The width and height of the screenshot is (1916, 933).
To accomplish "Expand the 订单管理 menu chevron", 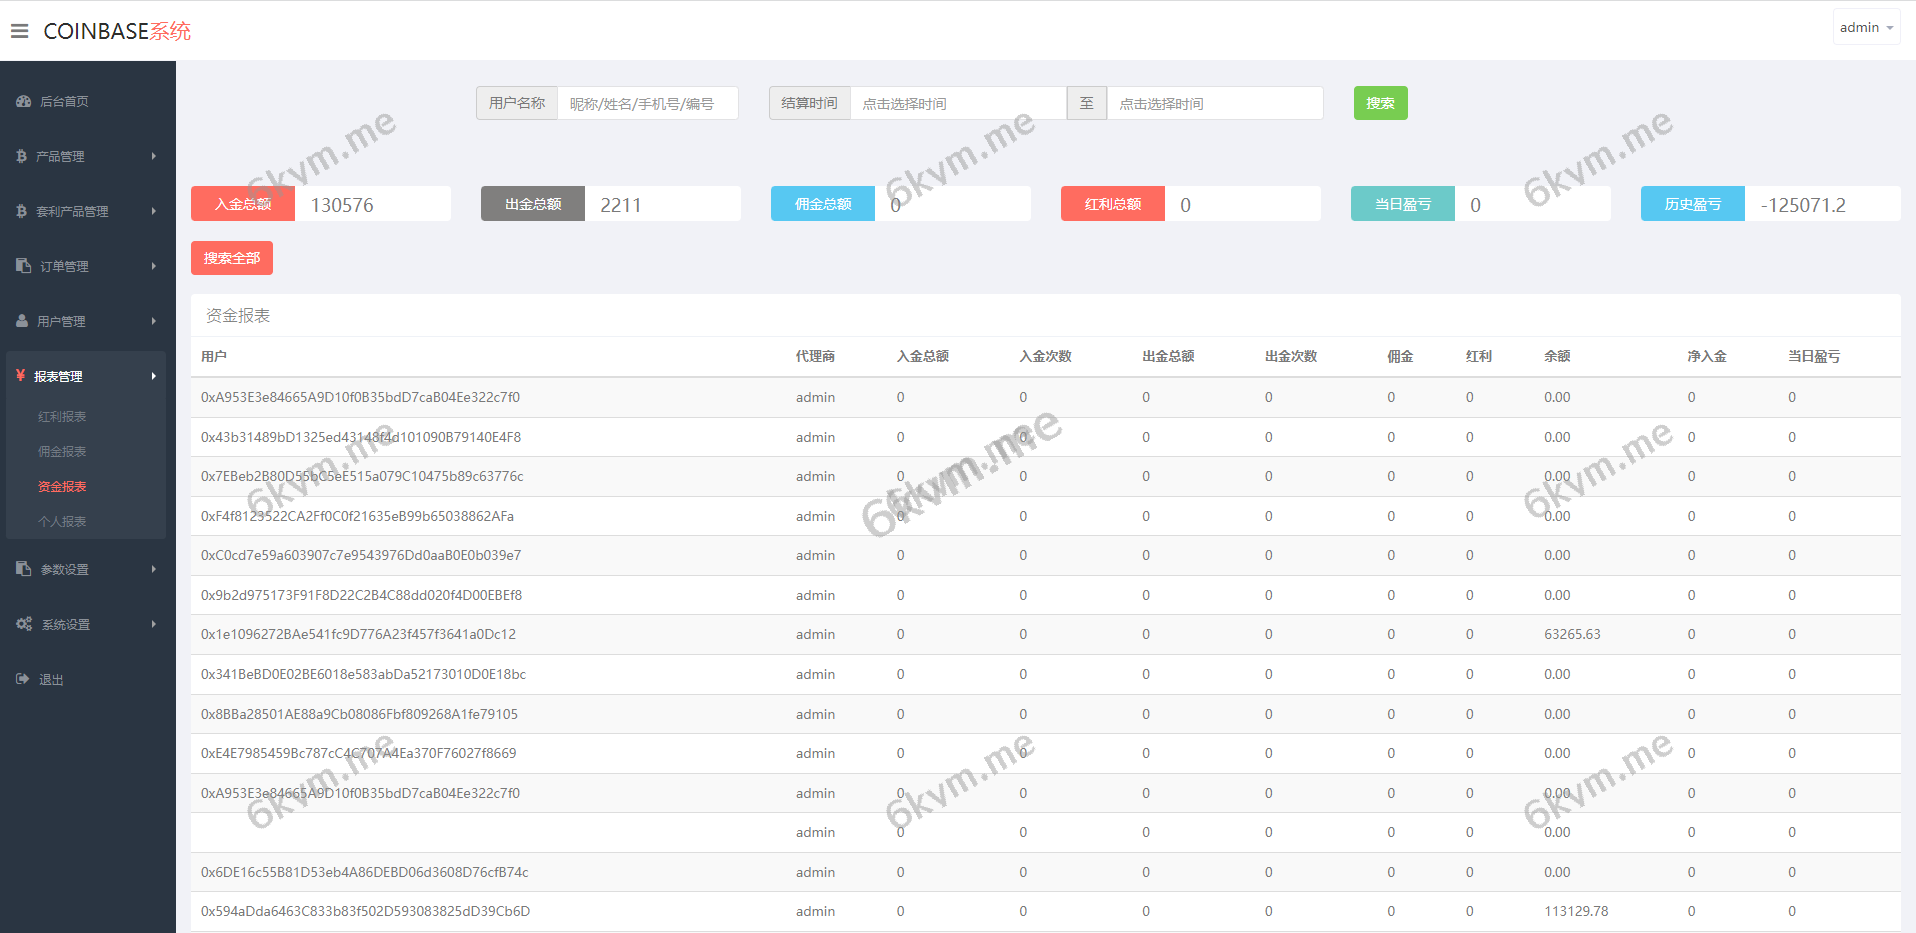I will pyautogui.click(x=154, y=266).
